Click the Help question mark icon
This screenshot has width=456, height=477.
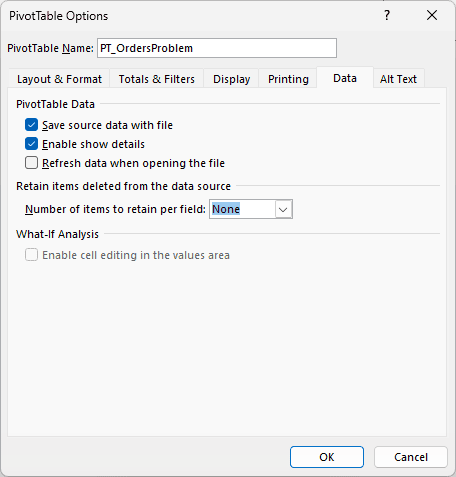(x=387, y=15)
